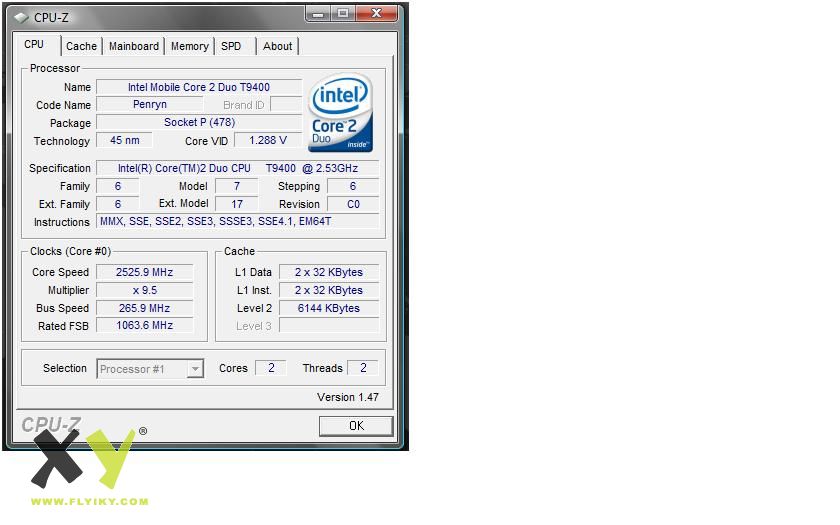Click the empty Brand ID field
This screenshot has width=840, height=525.
pos(286,104)
